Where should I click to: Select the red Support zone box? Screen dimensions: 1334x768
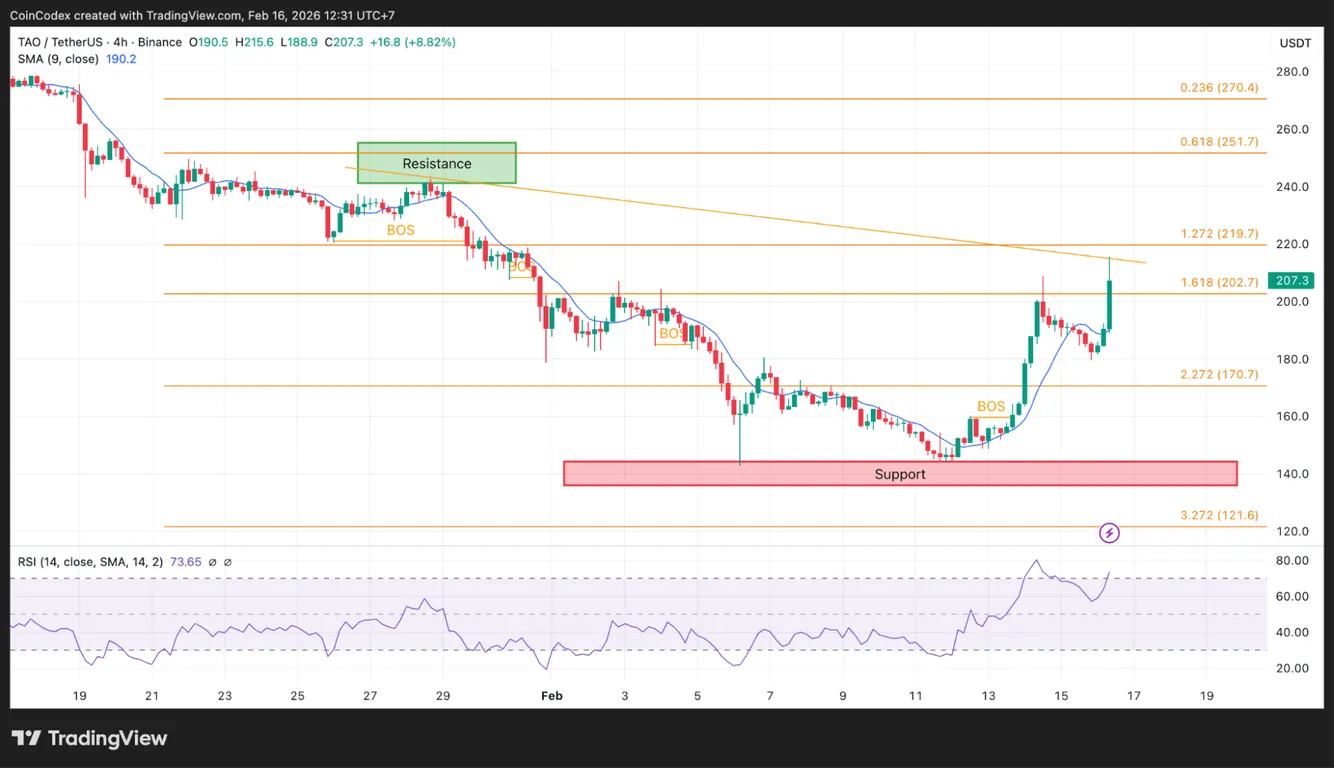[x=900, y=474]
